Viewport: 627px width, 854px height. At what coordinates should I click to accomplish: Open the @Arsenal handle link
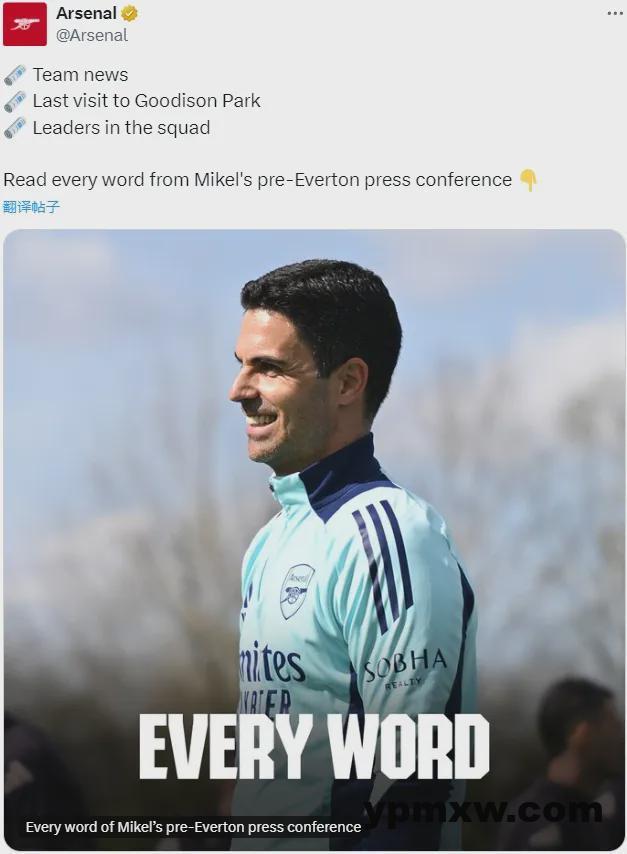pyautogui.click(x=92, y=35)
